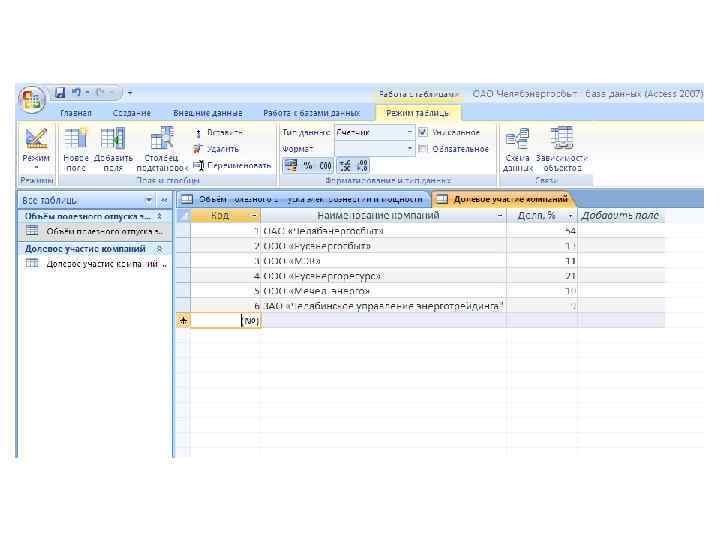Undo the last action
Viewport: 720px width, 540px height.
pyautogui.click(x=76, y=93)
